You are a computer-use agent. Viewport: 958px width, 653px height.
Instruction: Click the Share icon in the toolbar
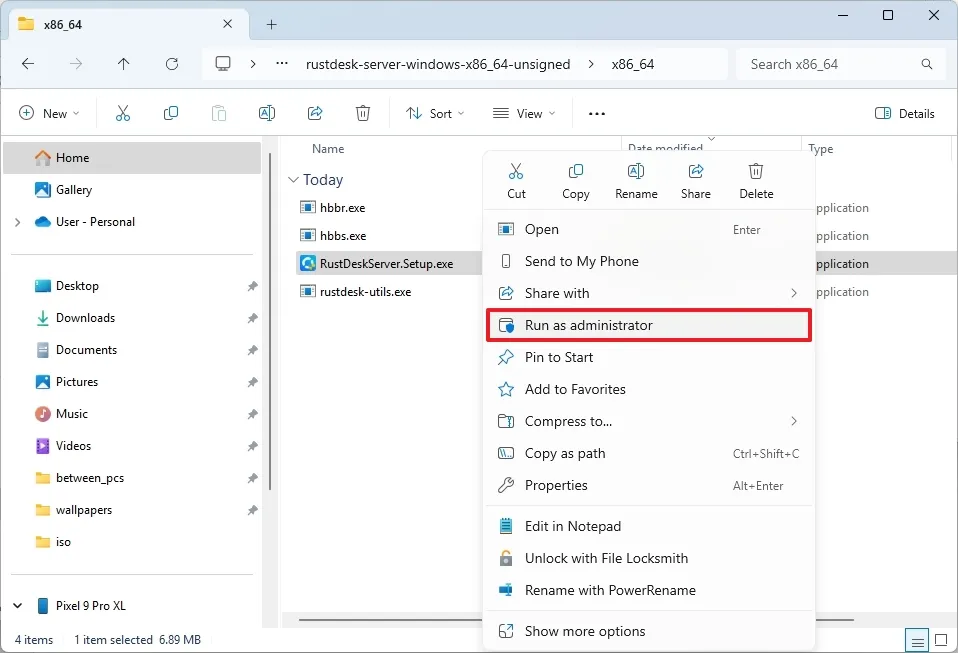coord(314,113)
